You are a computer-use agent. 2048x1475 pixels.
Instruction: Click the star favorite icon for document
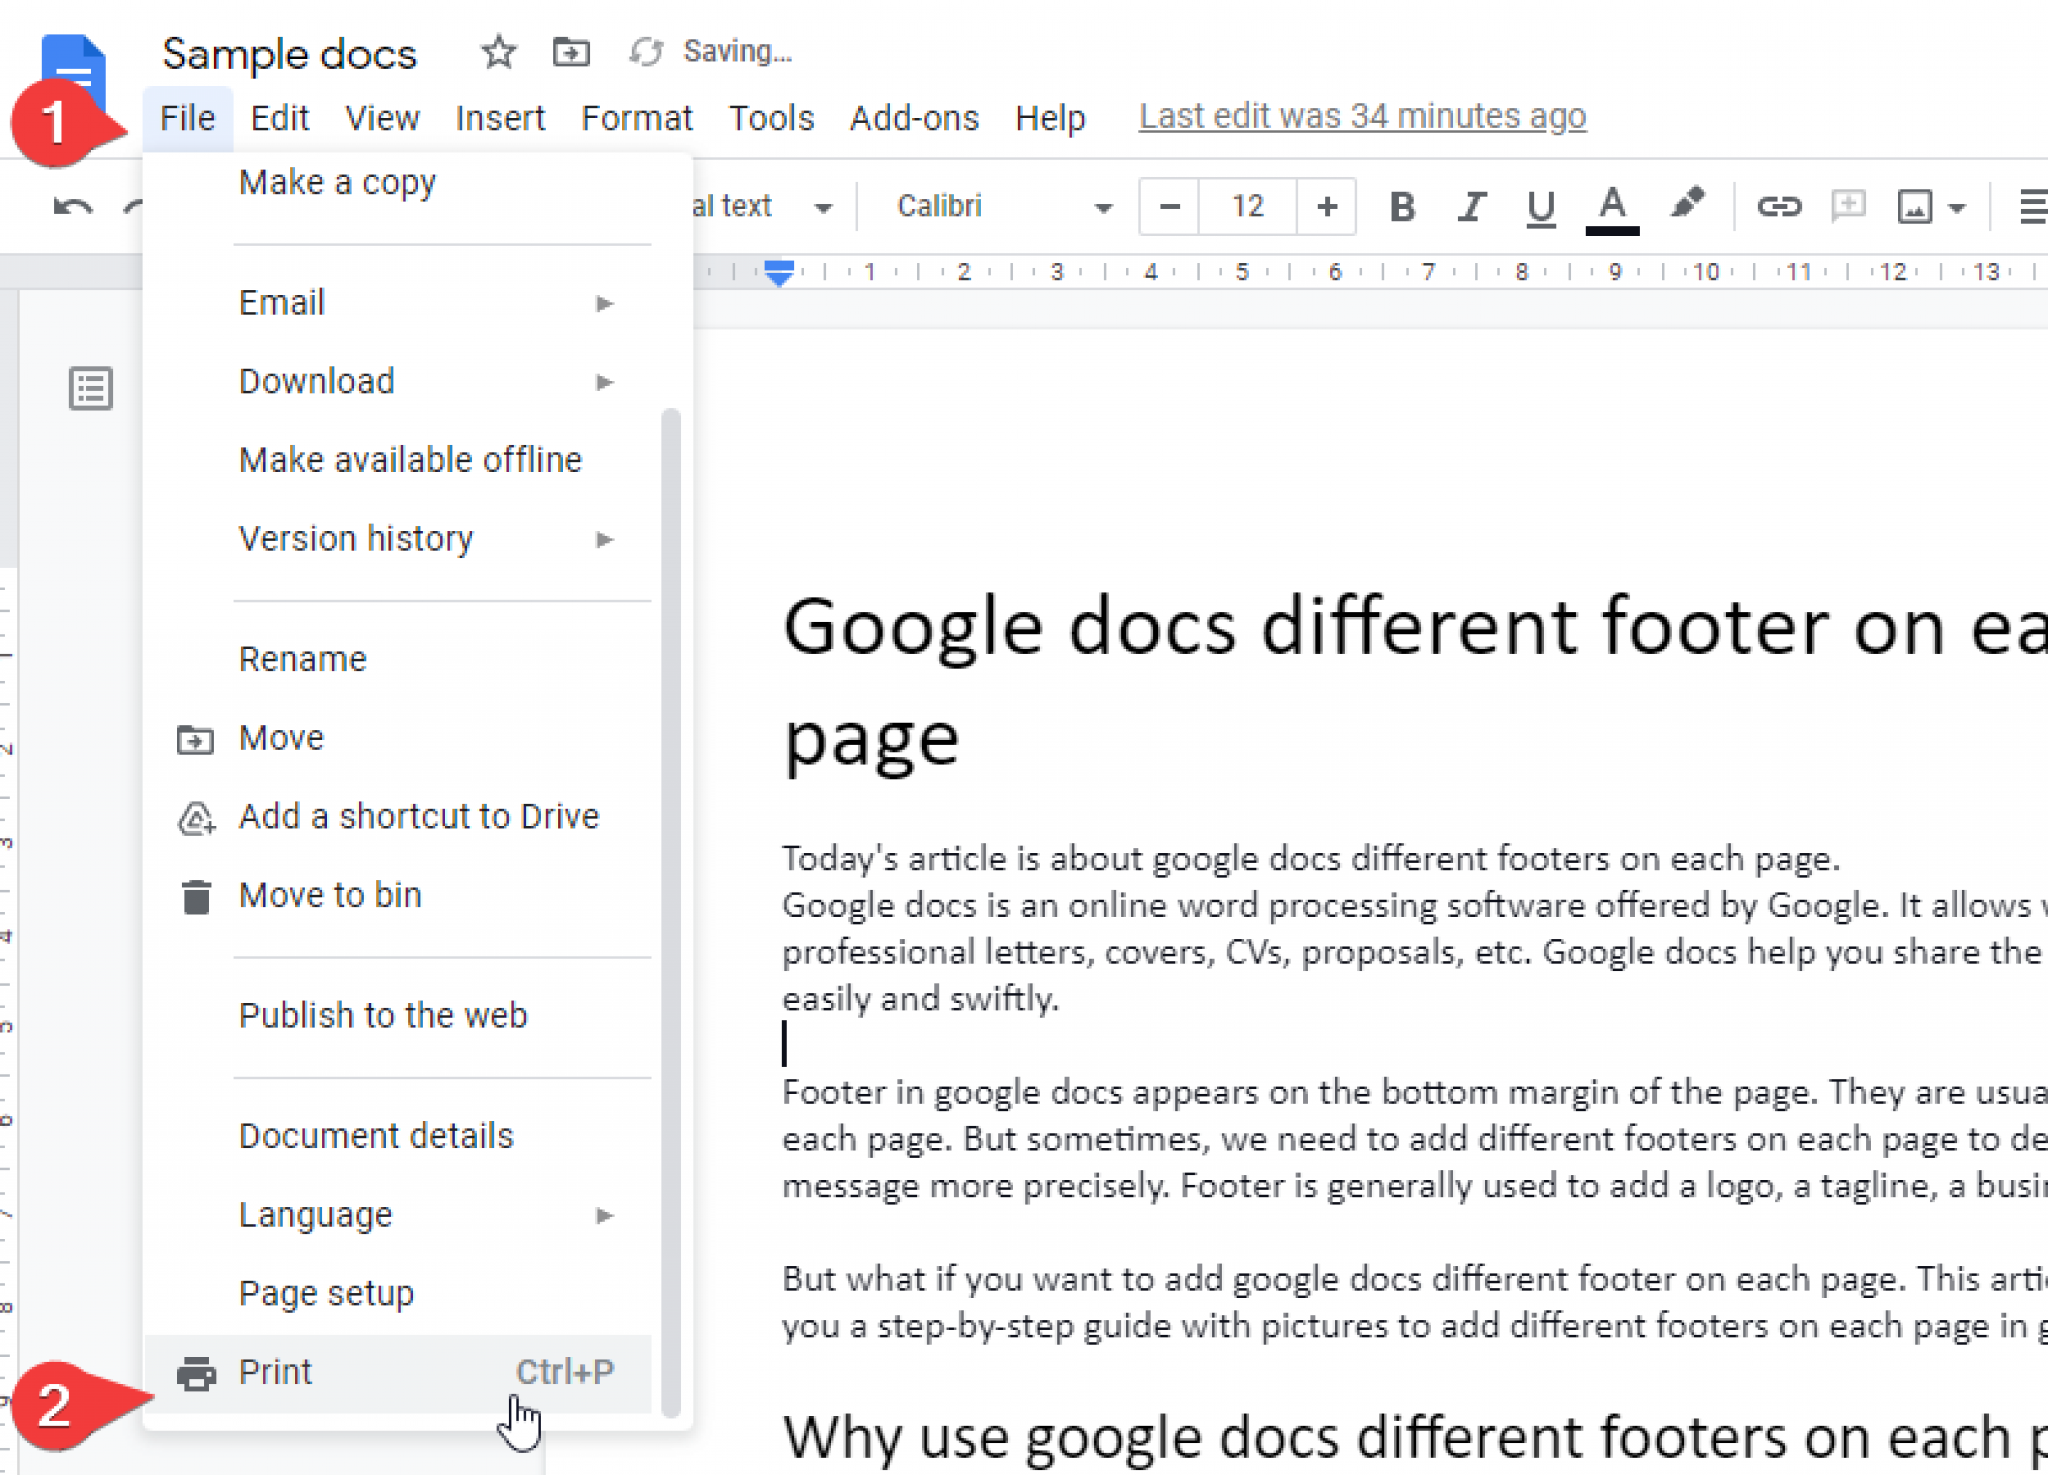(x=498, y=52)
